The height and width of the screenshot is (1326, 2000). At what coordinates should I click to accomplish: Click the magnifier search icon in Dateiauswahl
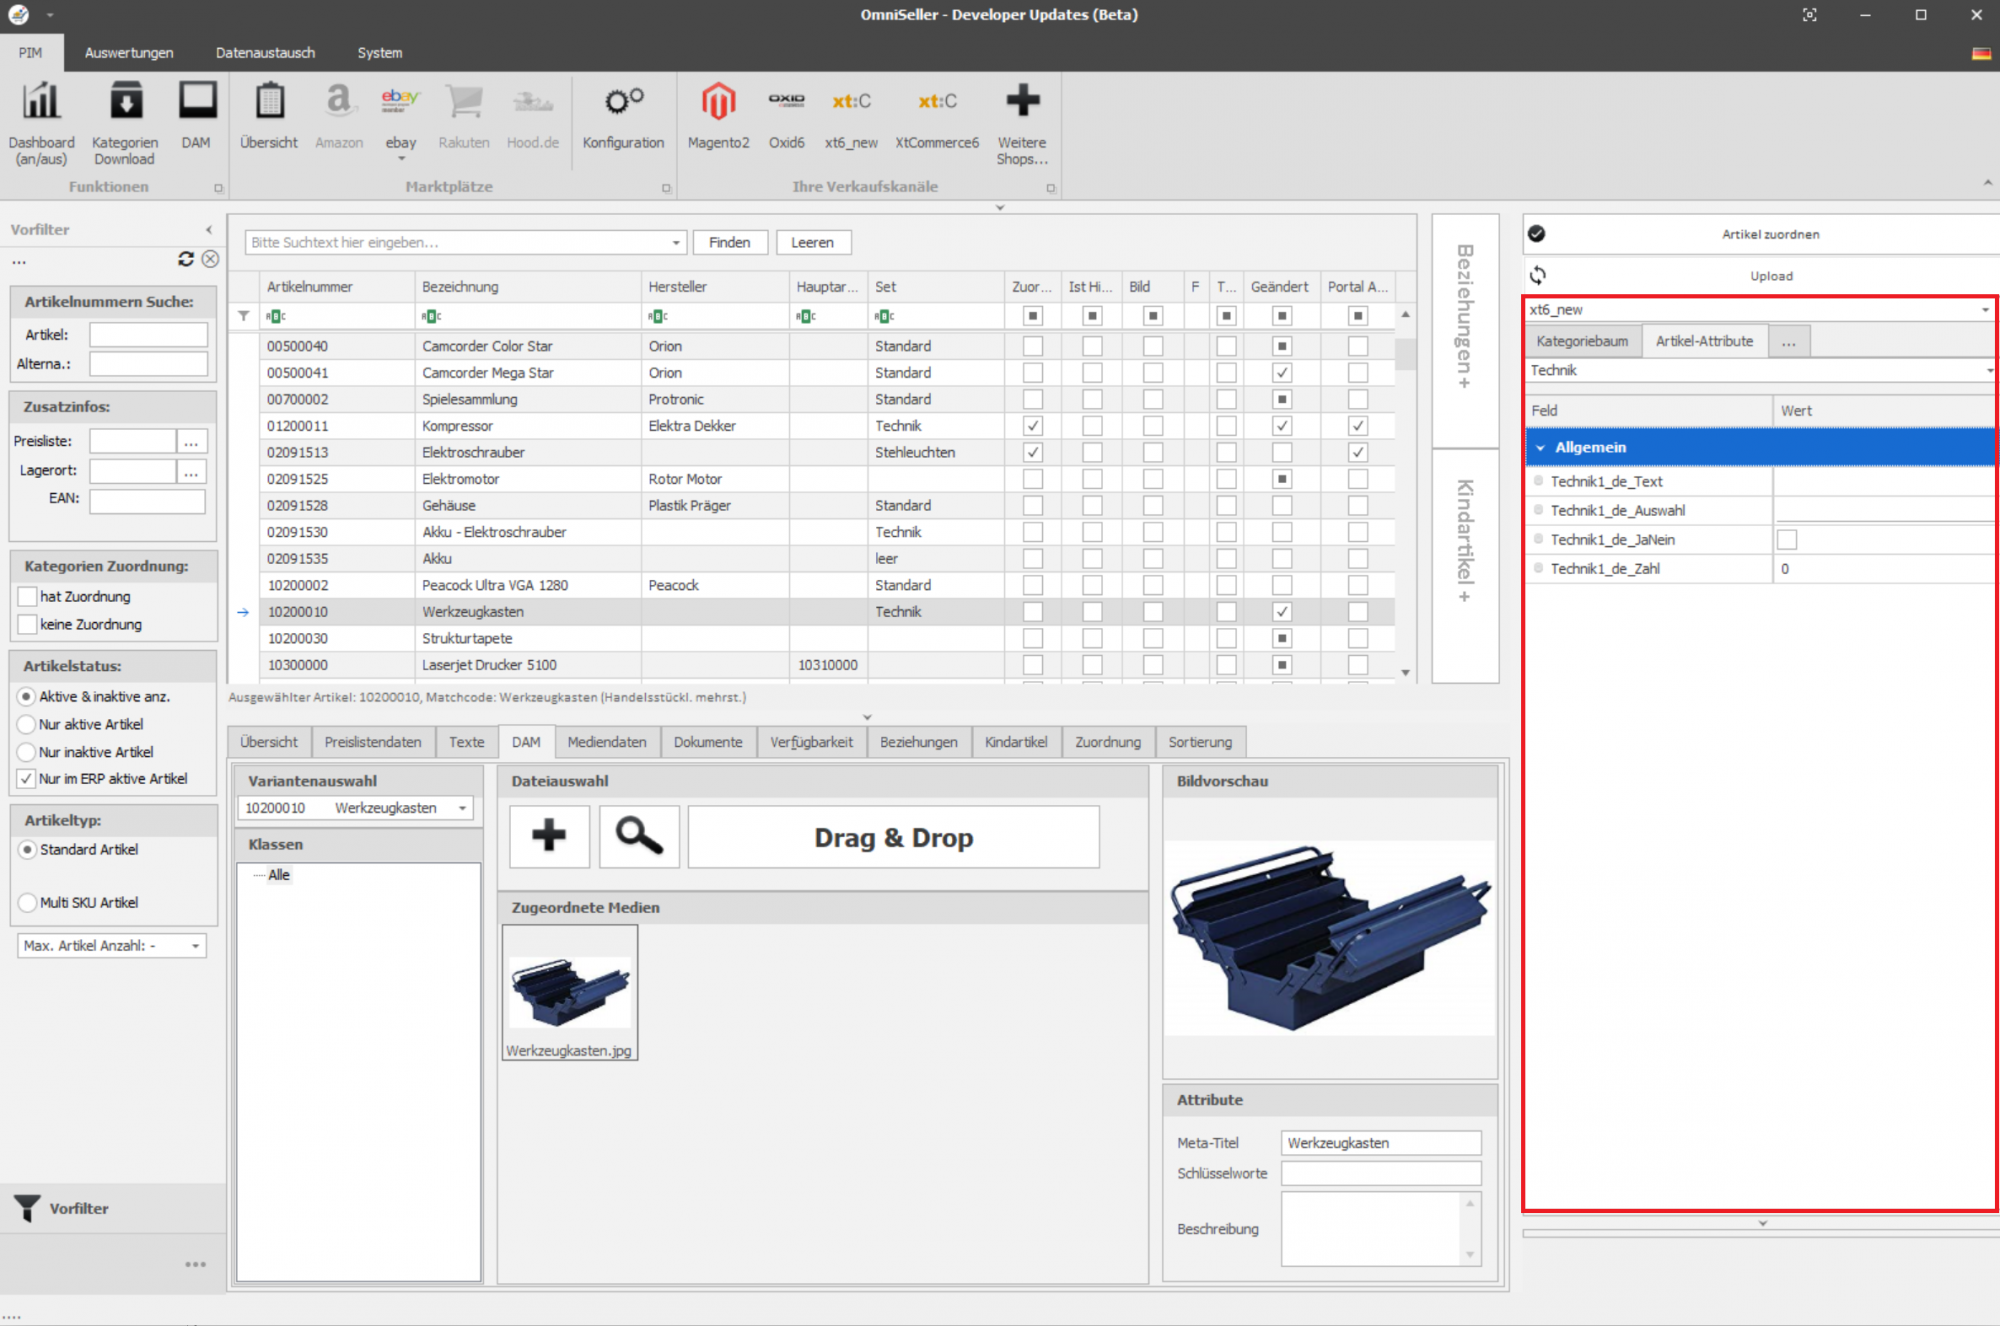(x=639, y=836)
